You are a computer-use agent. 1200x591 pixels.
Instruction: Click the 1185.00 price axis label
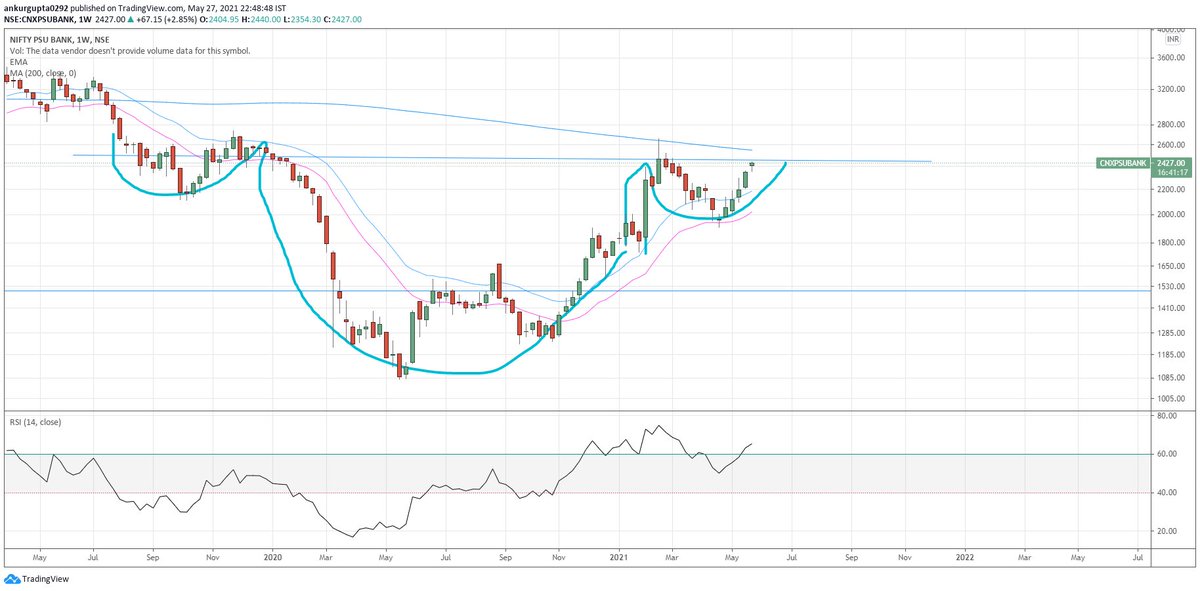(x=1171, y=354)
